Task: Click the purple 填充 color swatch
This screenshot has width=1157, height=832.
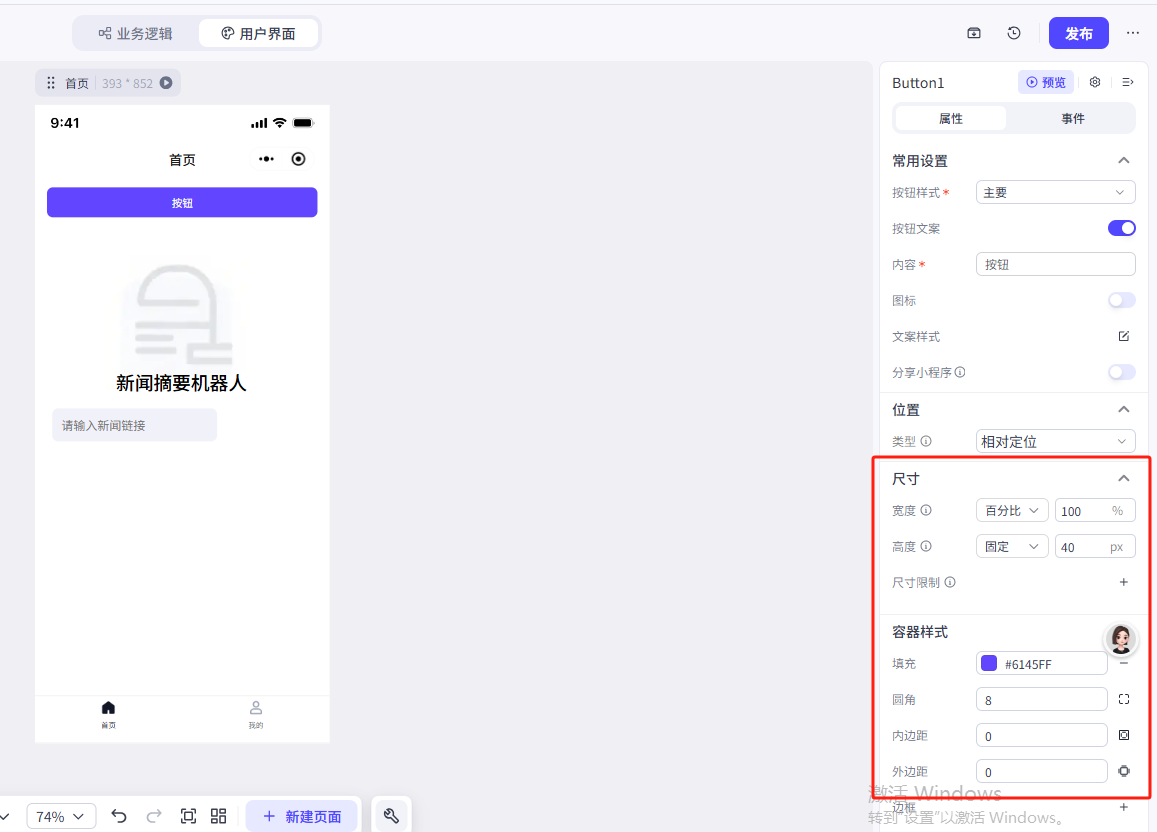Action: [x=989, y=663]
